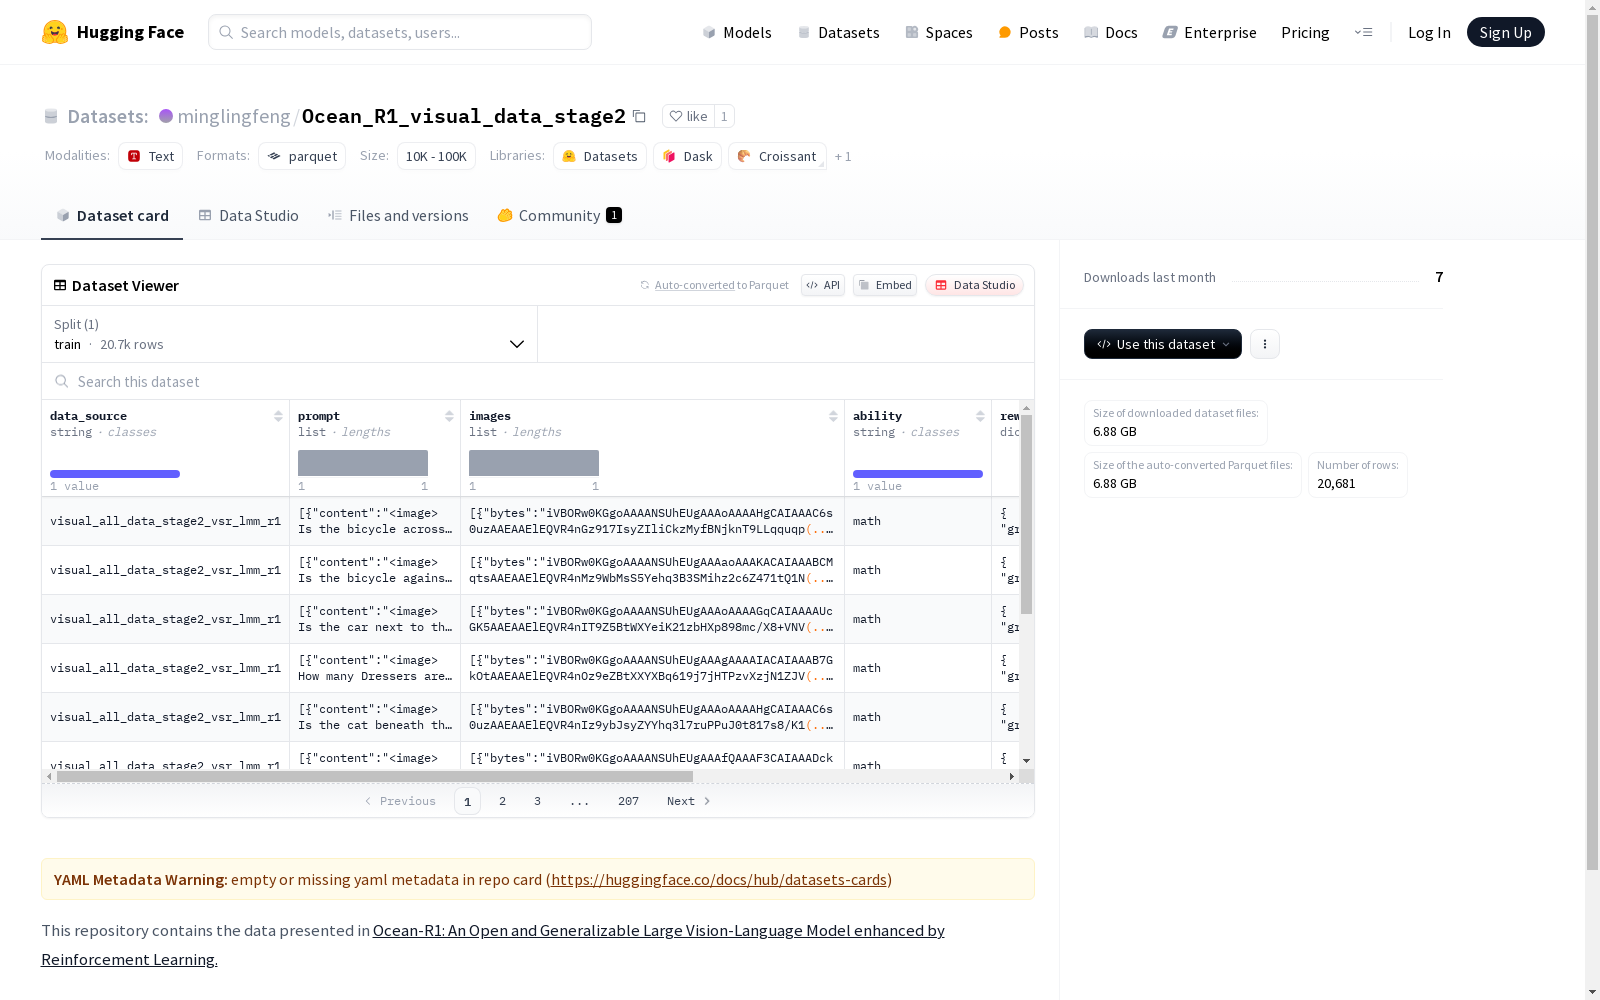Open Spaces in the top navigation
This screenshot has width=1600, height=1000.
pyautogui.click(x=938, y=32)
